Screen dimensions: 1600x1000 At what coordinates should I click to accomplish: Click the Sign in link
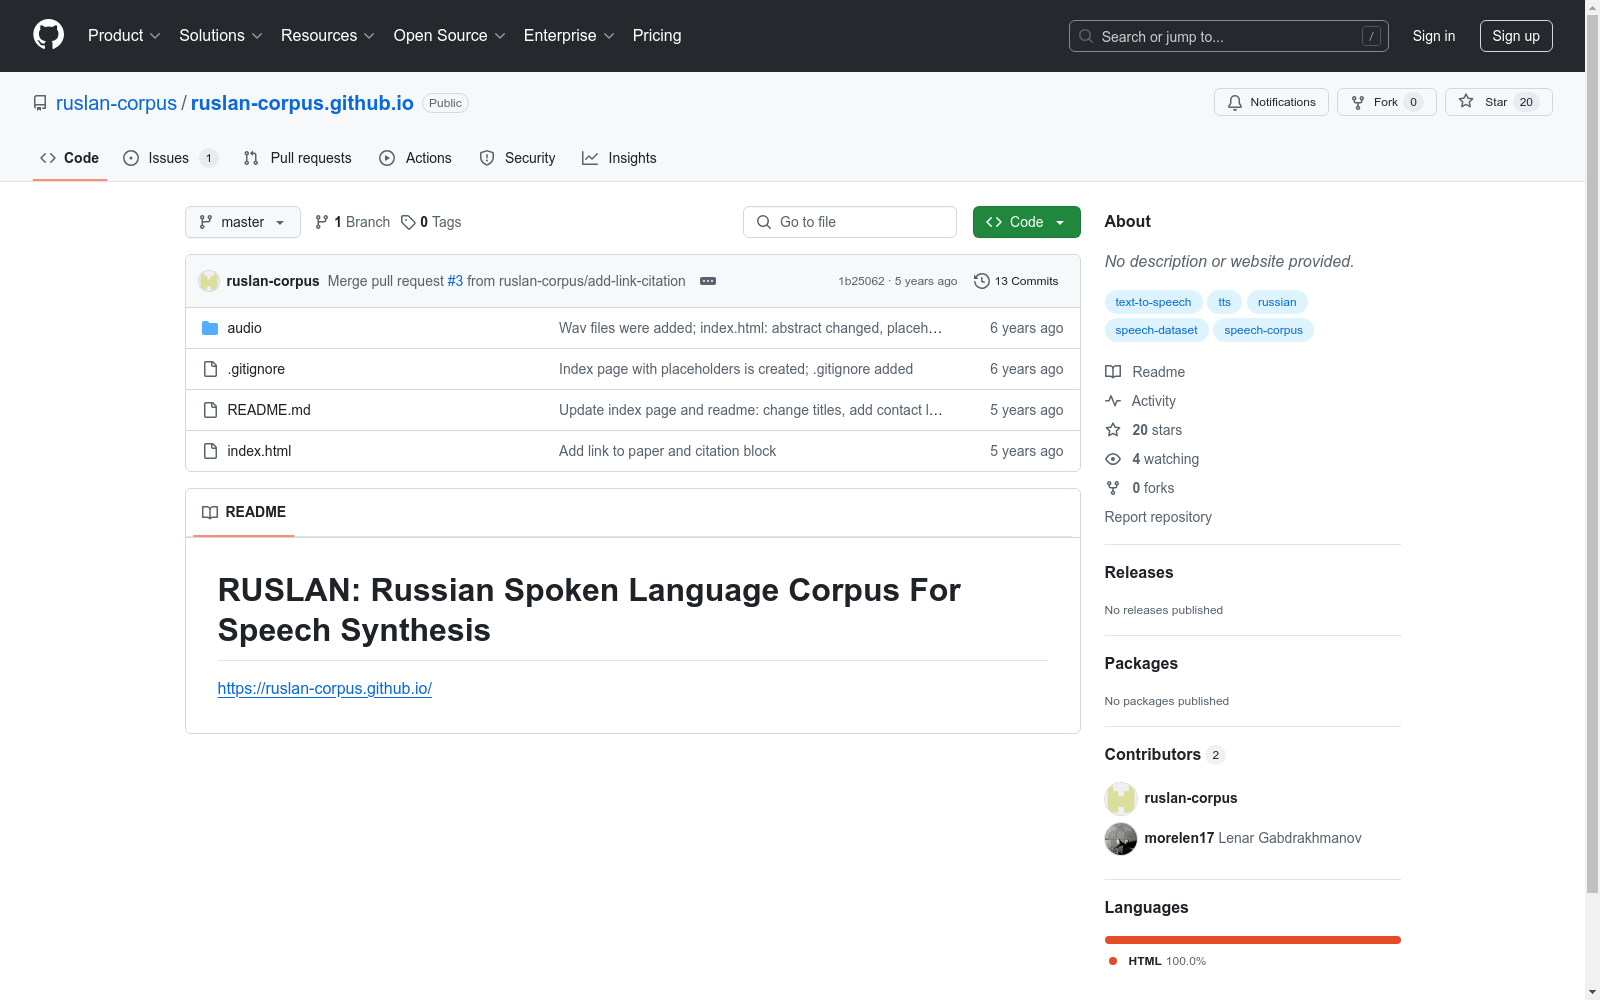1434,36
